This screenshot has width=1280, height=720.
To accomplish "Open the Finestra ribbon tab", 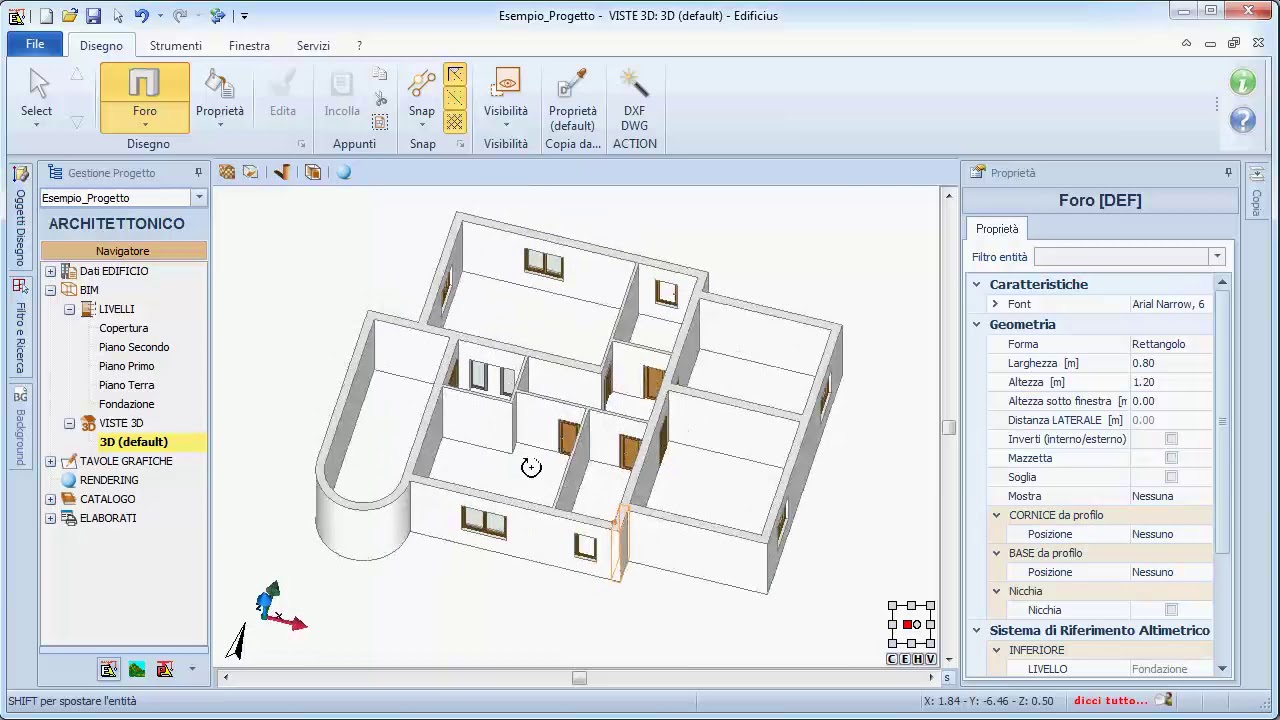I will click(249, 46).
